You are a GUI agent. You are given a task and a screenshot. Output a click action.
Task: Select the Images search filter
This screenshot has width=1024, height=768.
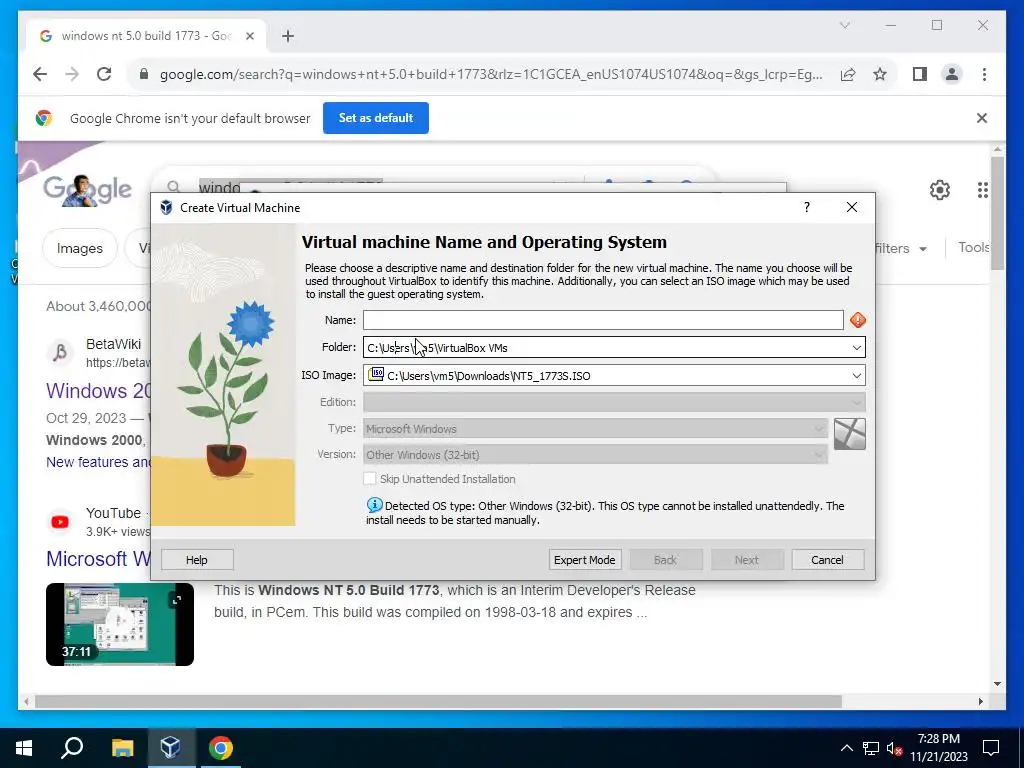click(80, 248)
